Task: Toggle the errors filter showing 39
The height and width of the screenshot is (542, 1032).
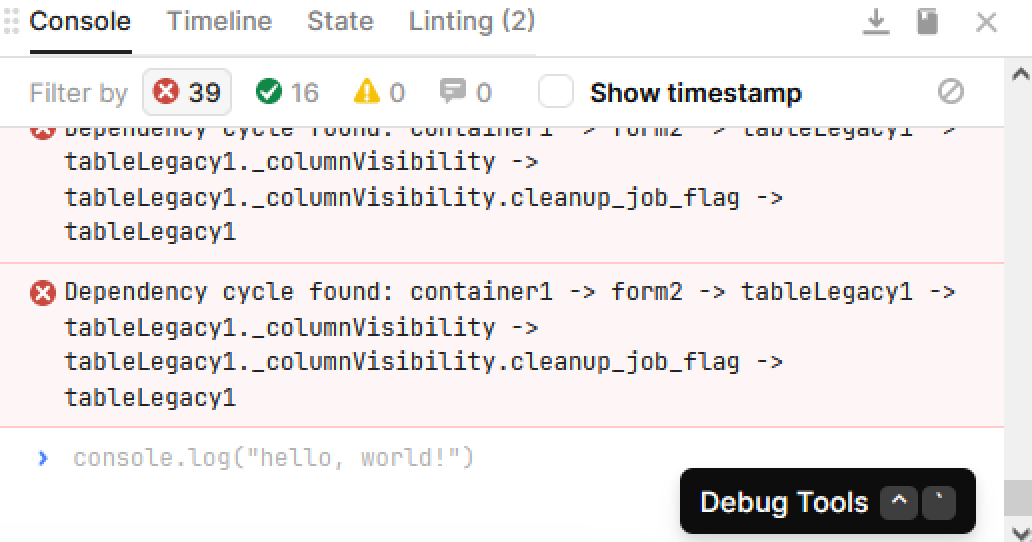Action: coord(188,93)
